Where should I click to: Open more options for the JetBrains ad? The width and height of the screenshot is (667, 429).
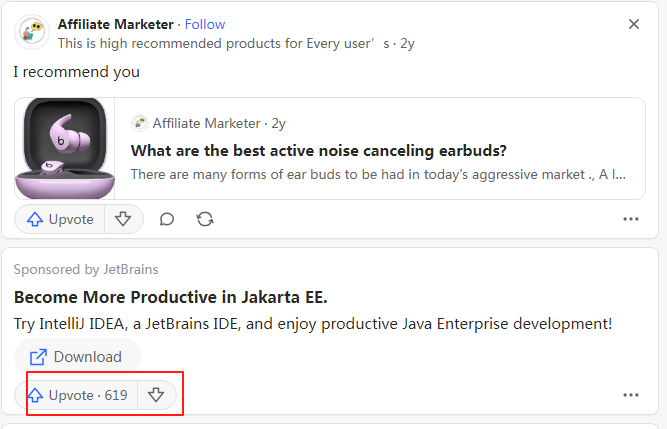click(631, 395)
